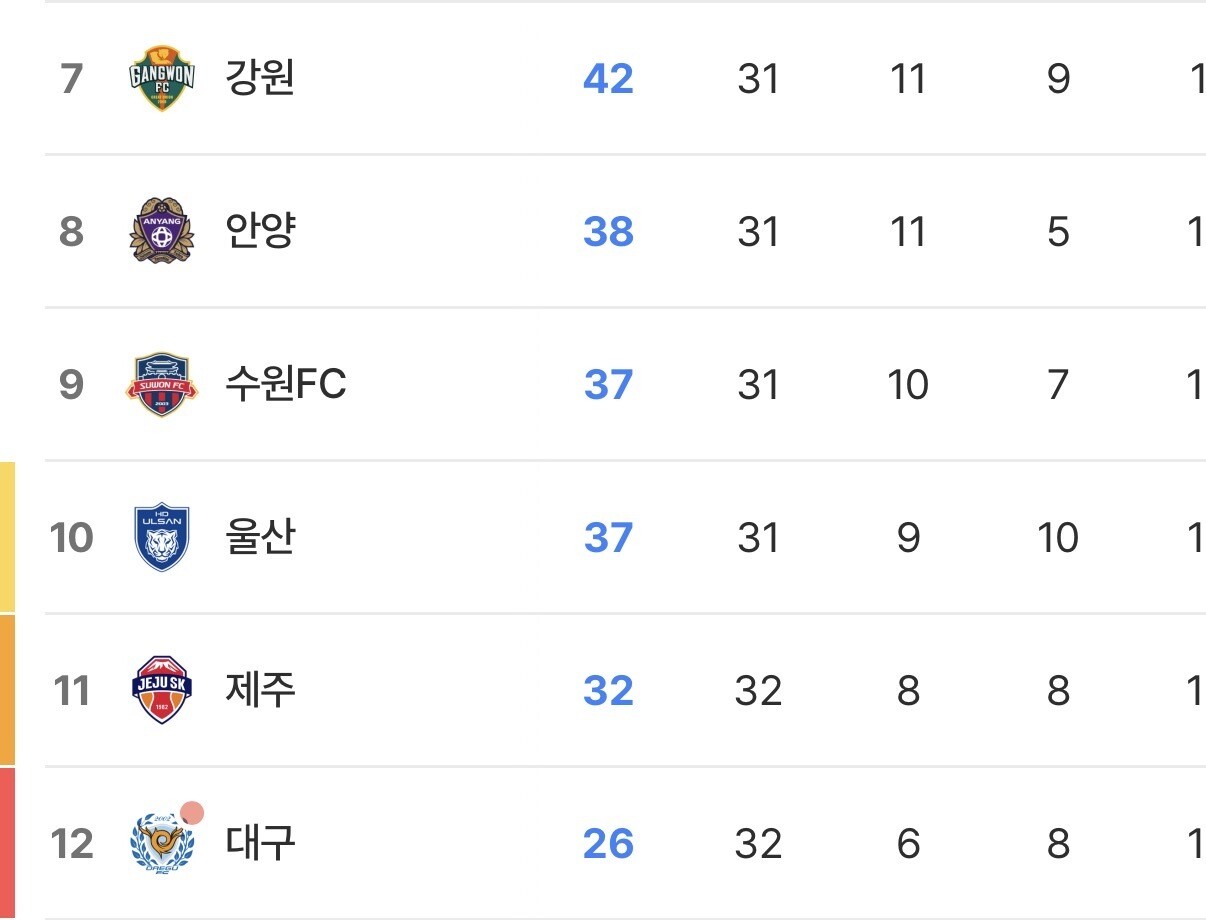The width and height of the screenshot is (1206, 920).
Task: Select Anyang's 38 points figure
Action: point(608,232)
